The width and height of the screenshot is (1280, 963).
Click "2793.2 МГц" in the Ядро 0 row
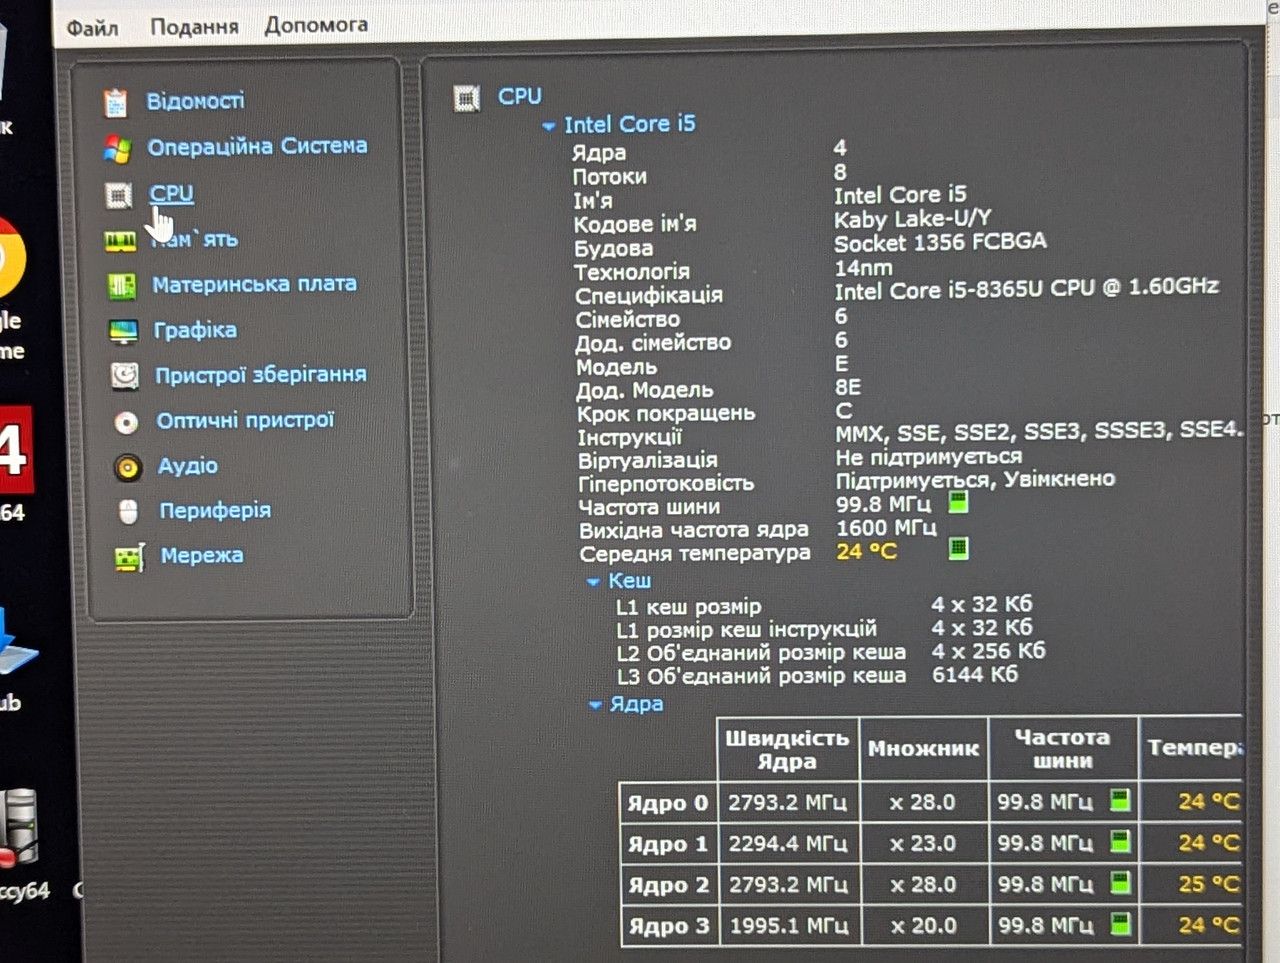tap(787, 802)
